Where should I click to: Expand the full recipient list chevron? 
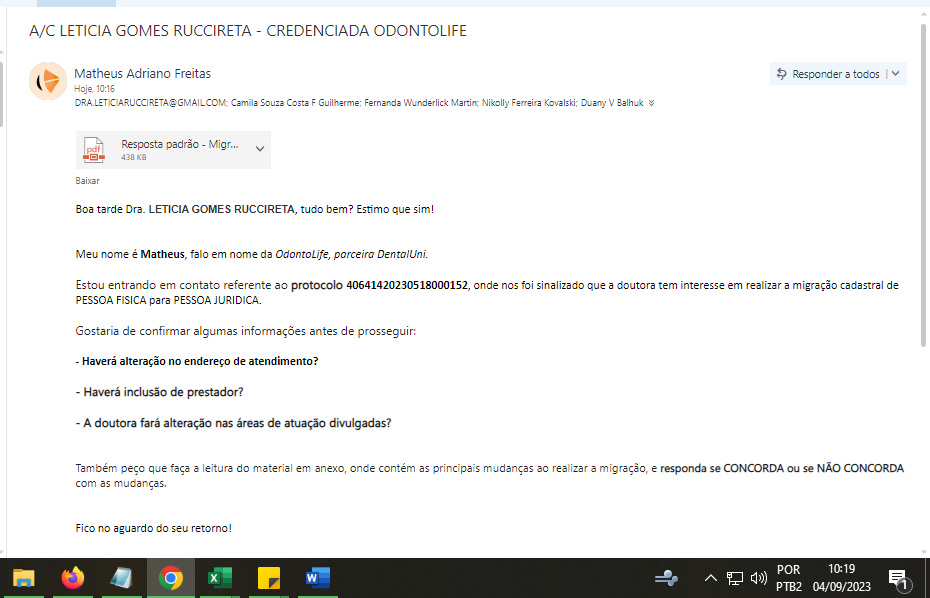pyautogui.click(x=652, y=103)
